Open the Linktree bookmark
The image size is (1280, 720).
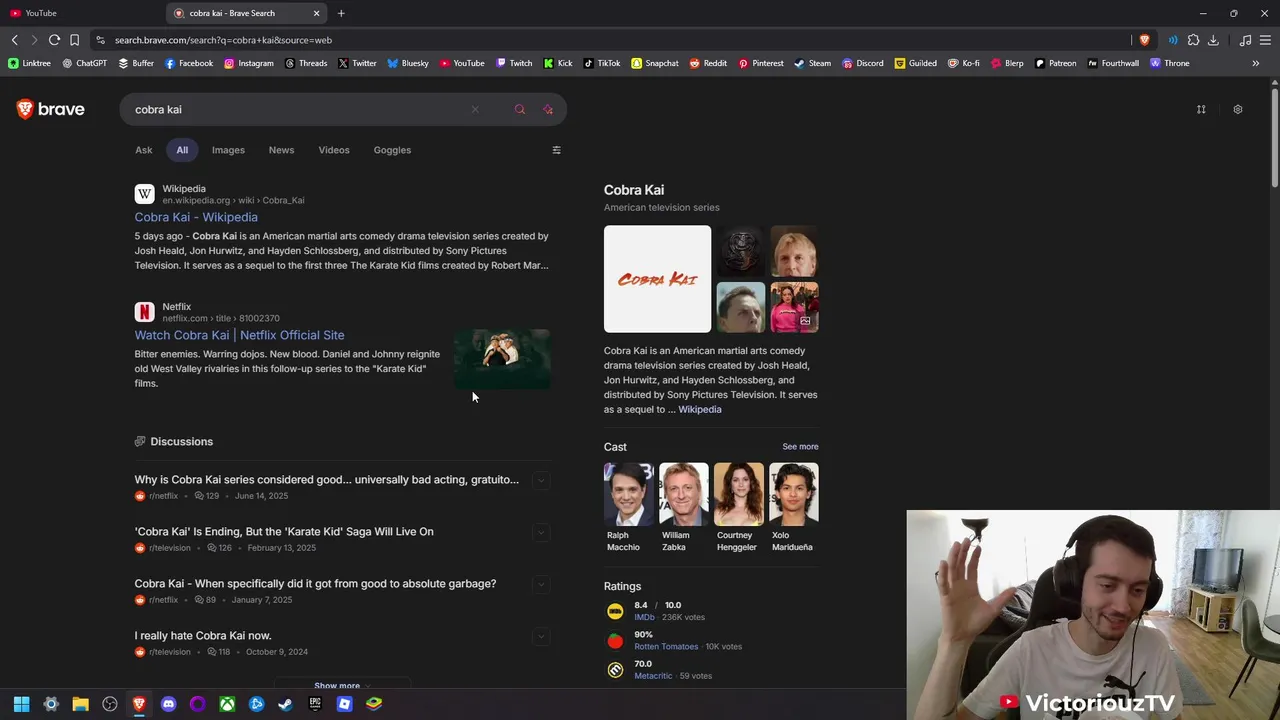[29, 63]
